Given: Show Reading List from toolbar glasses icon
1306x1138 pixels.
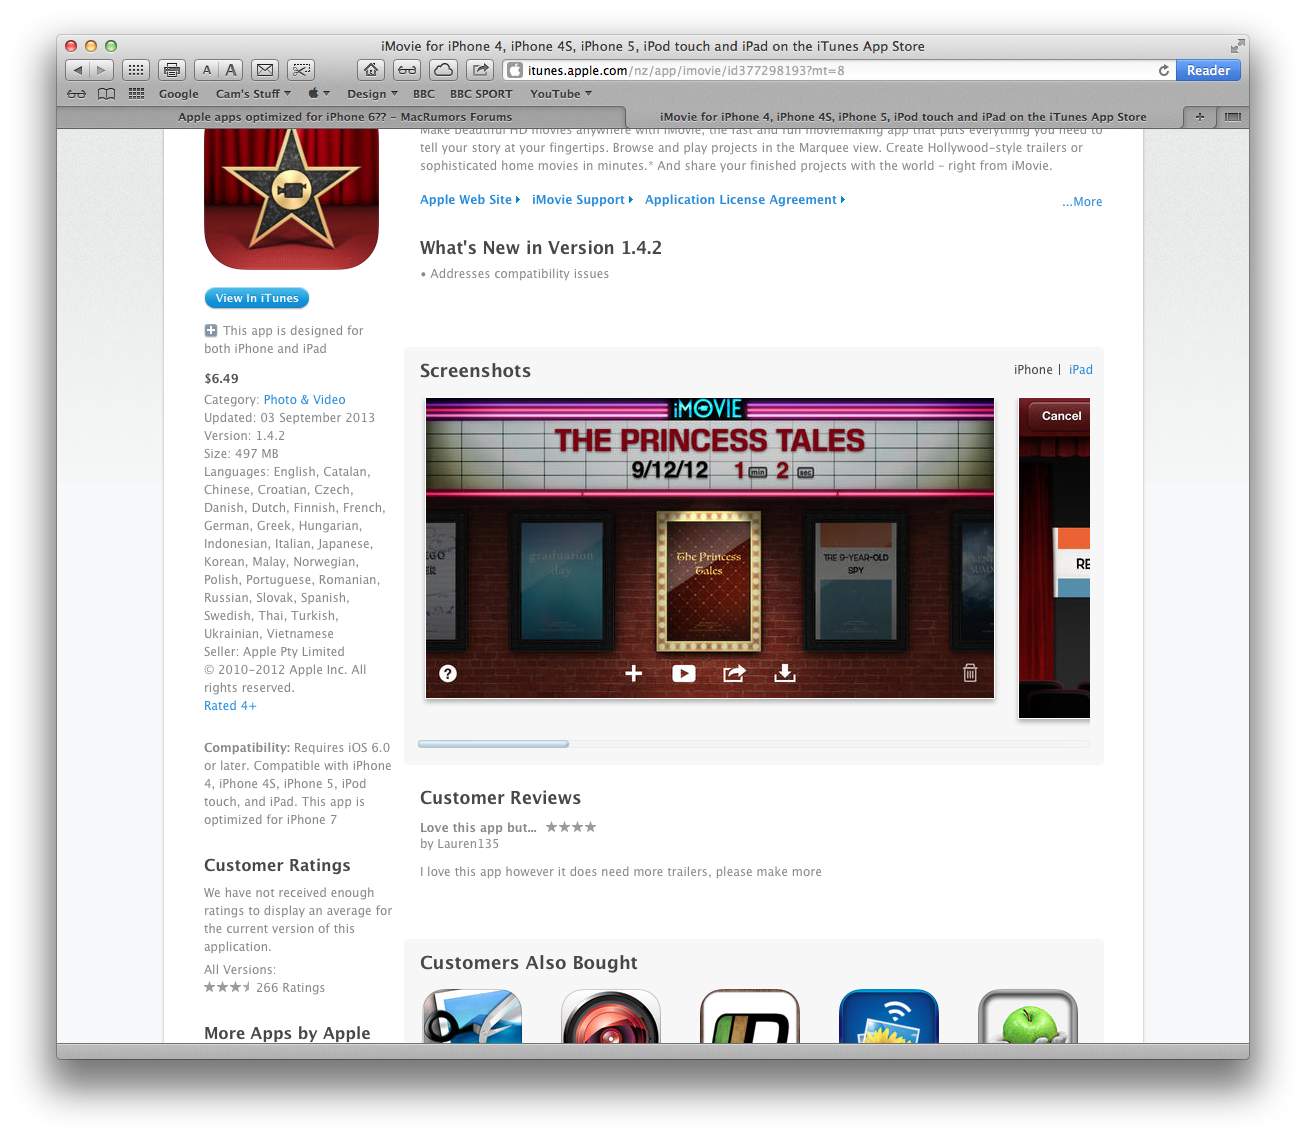Looking at the screenshot, I should [x=407, y=70].
